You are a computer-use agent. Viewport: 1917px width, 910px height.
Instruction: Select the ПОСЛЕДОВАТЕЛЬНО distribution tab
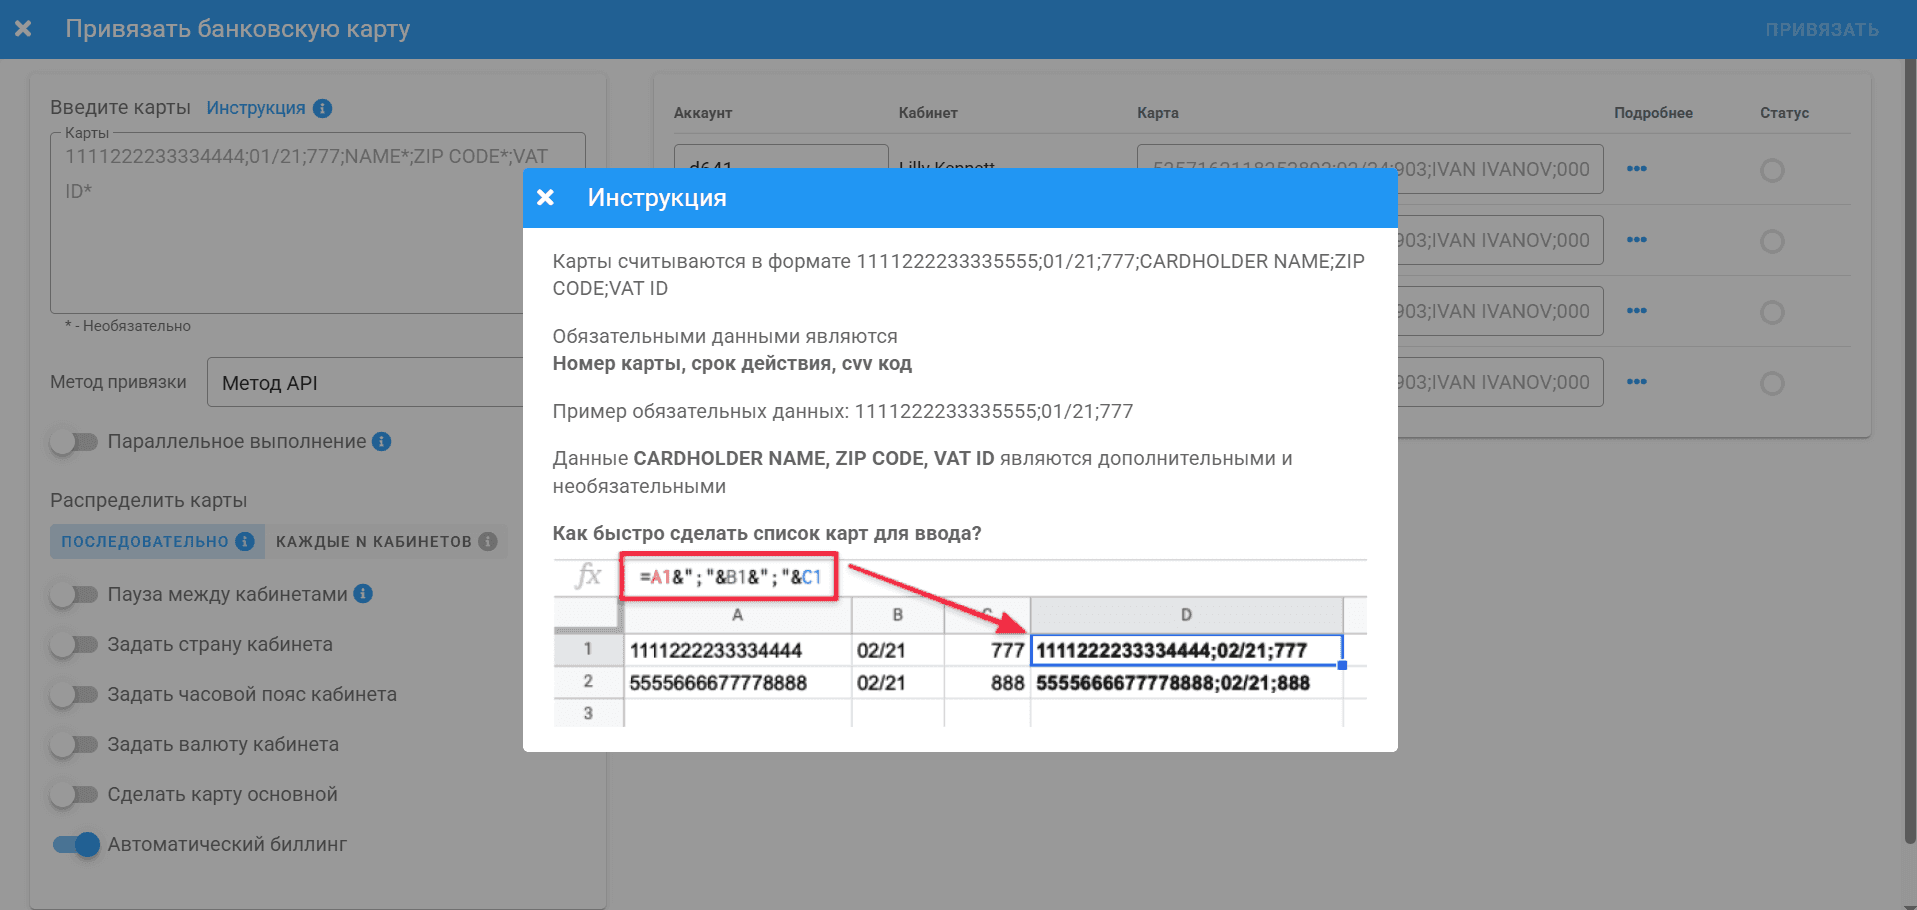[x=145, y=541]
